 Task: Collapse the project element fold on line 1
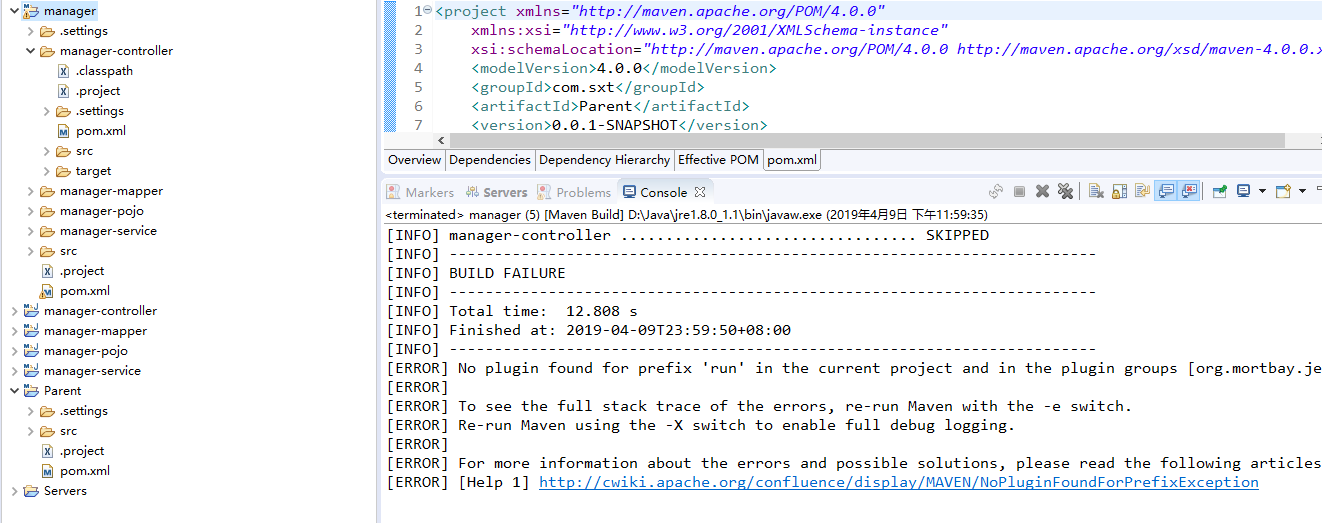pos(428,11)
